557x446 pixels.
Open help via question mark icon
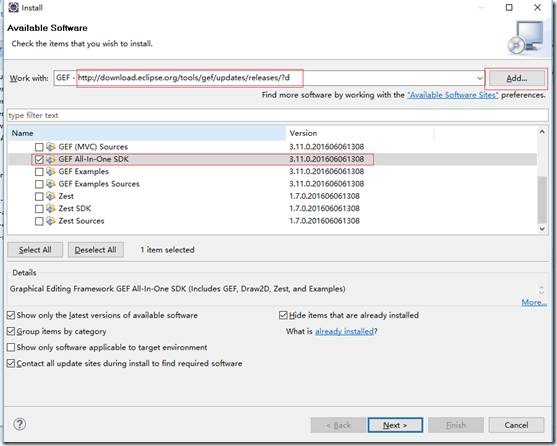20,424
